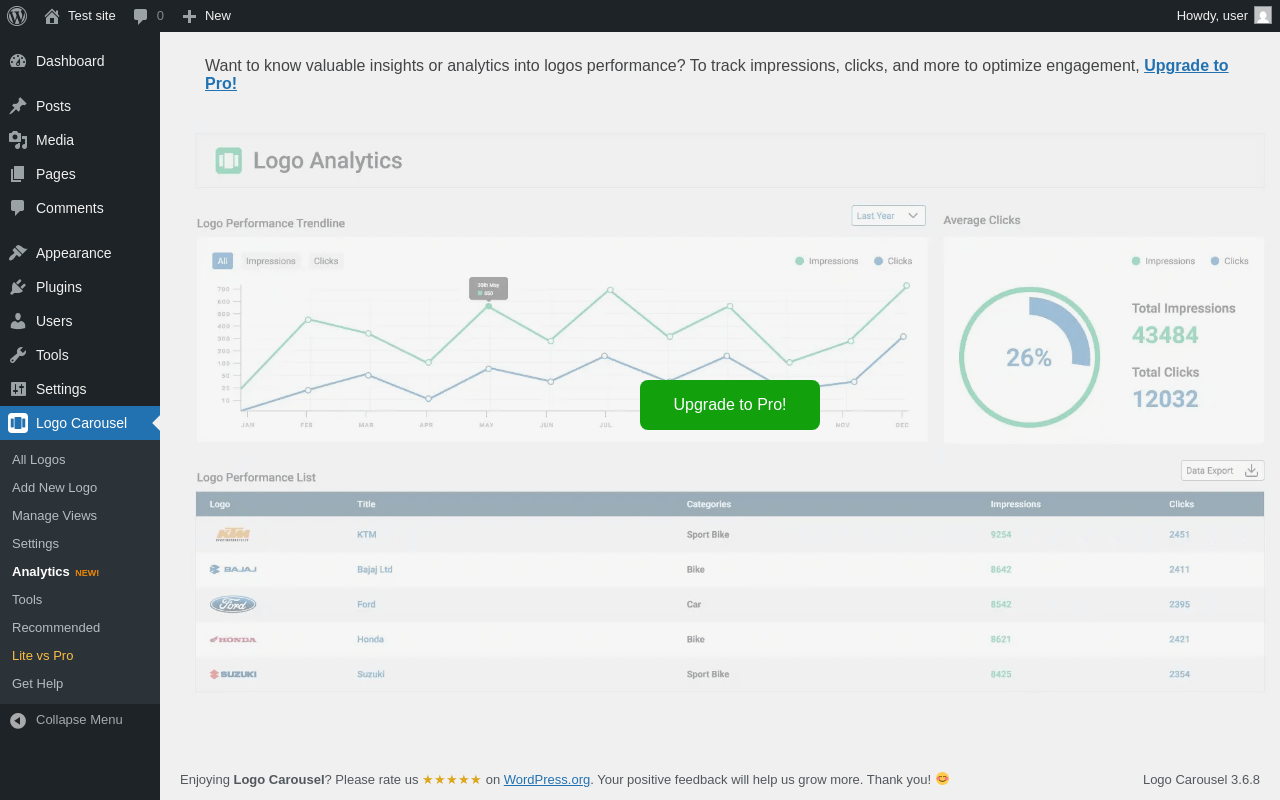Viewport: 1280px width, 800px height.
Task: Click the green Upgrade to Pro! button
Action: tap(730, 405)
